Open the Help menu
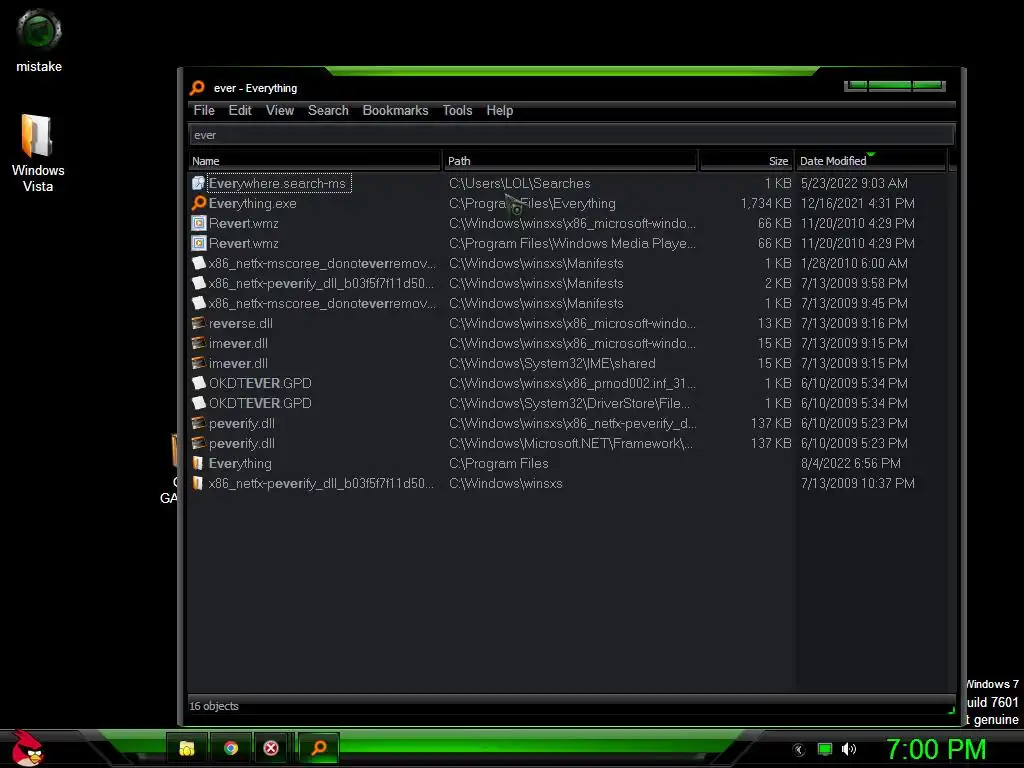1024x768 pixels. pyautogui.click(x=500, y=110)
